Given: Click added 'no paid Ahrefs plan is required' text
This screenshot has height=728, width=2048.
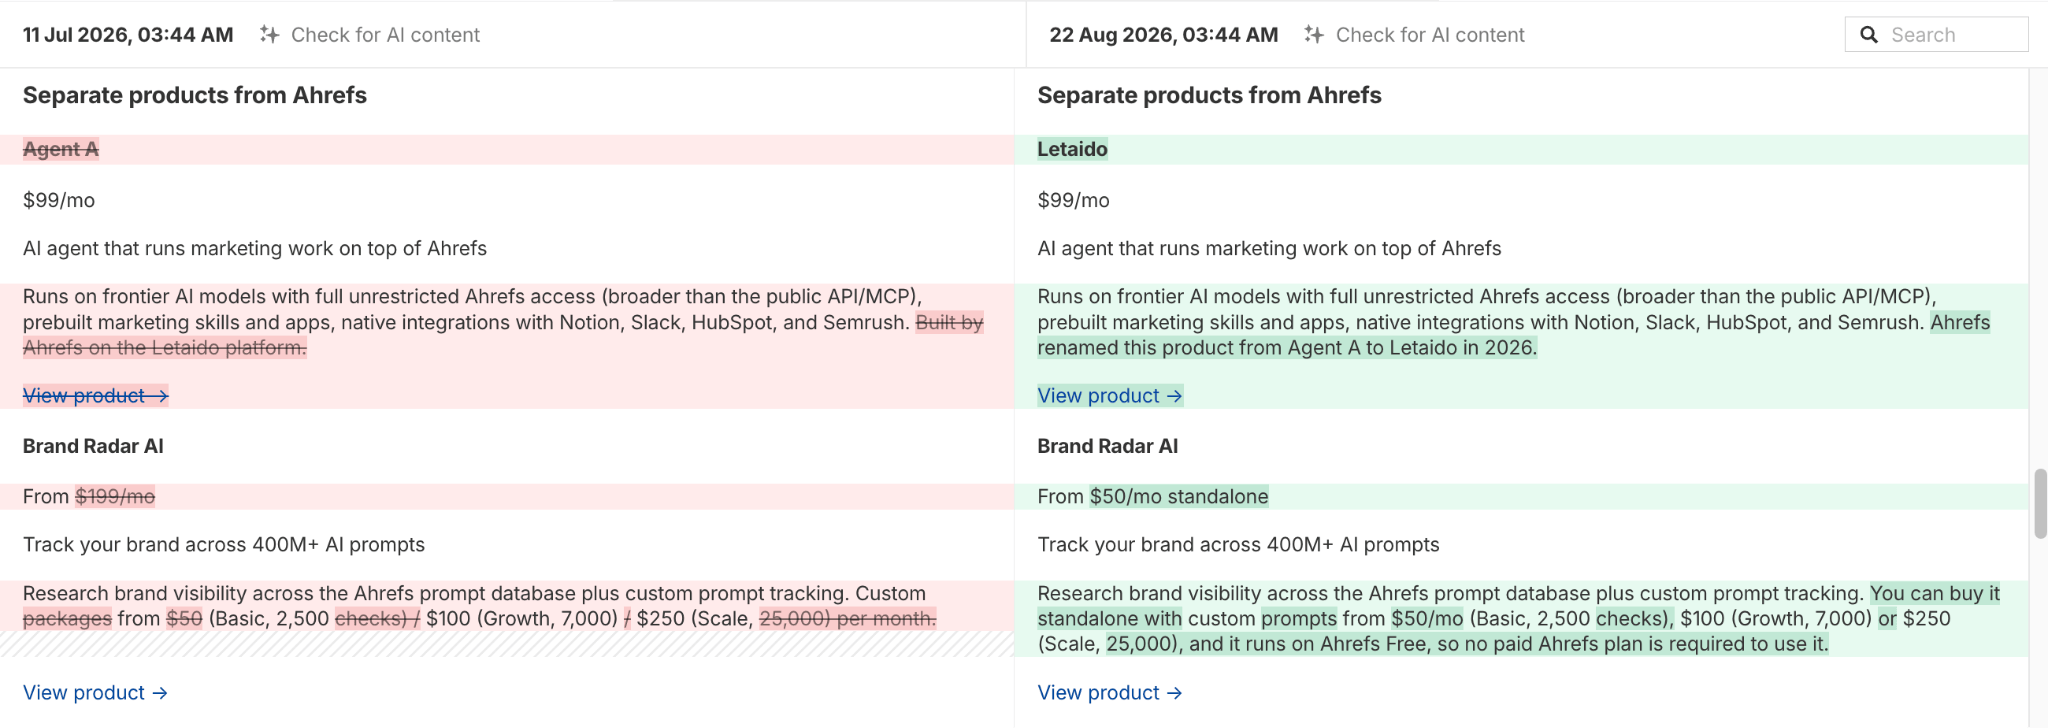Looking at the screenshot, I should [1633, 644].
